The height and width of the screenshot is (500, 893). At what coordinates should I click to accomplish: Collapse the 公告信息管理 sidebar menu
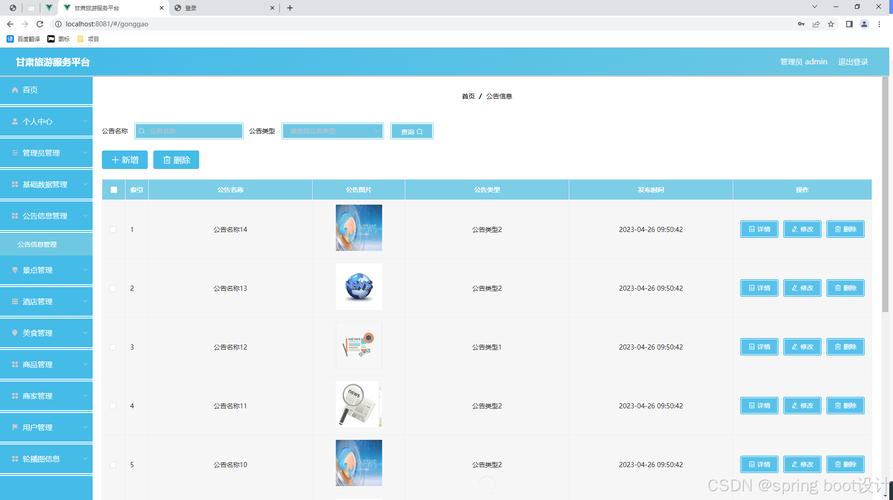(46, 216)
